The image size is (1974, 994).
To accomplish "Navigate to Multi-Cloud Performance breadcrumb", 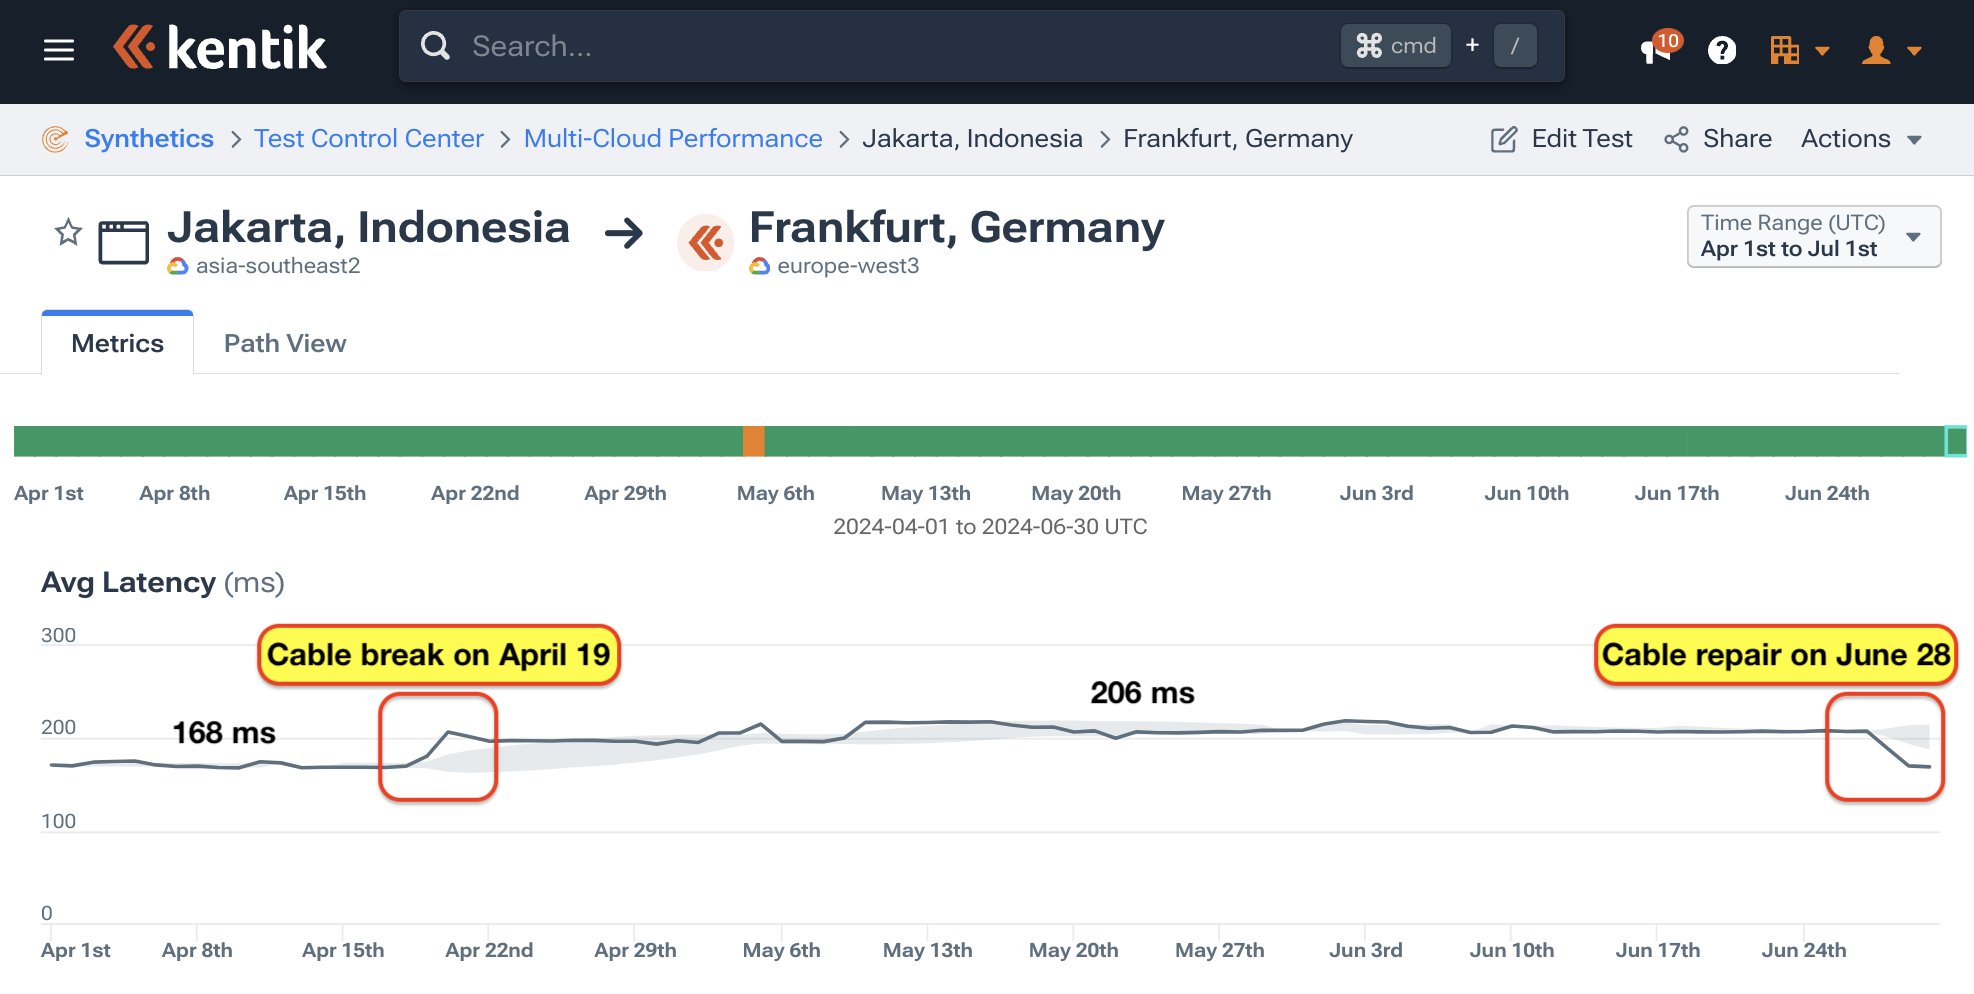I will click(672, 139).
